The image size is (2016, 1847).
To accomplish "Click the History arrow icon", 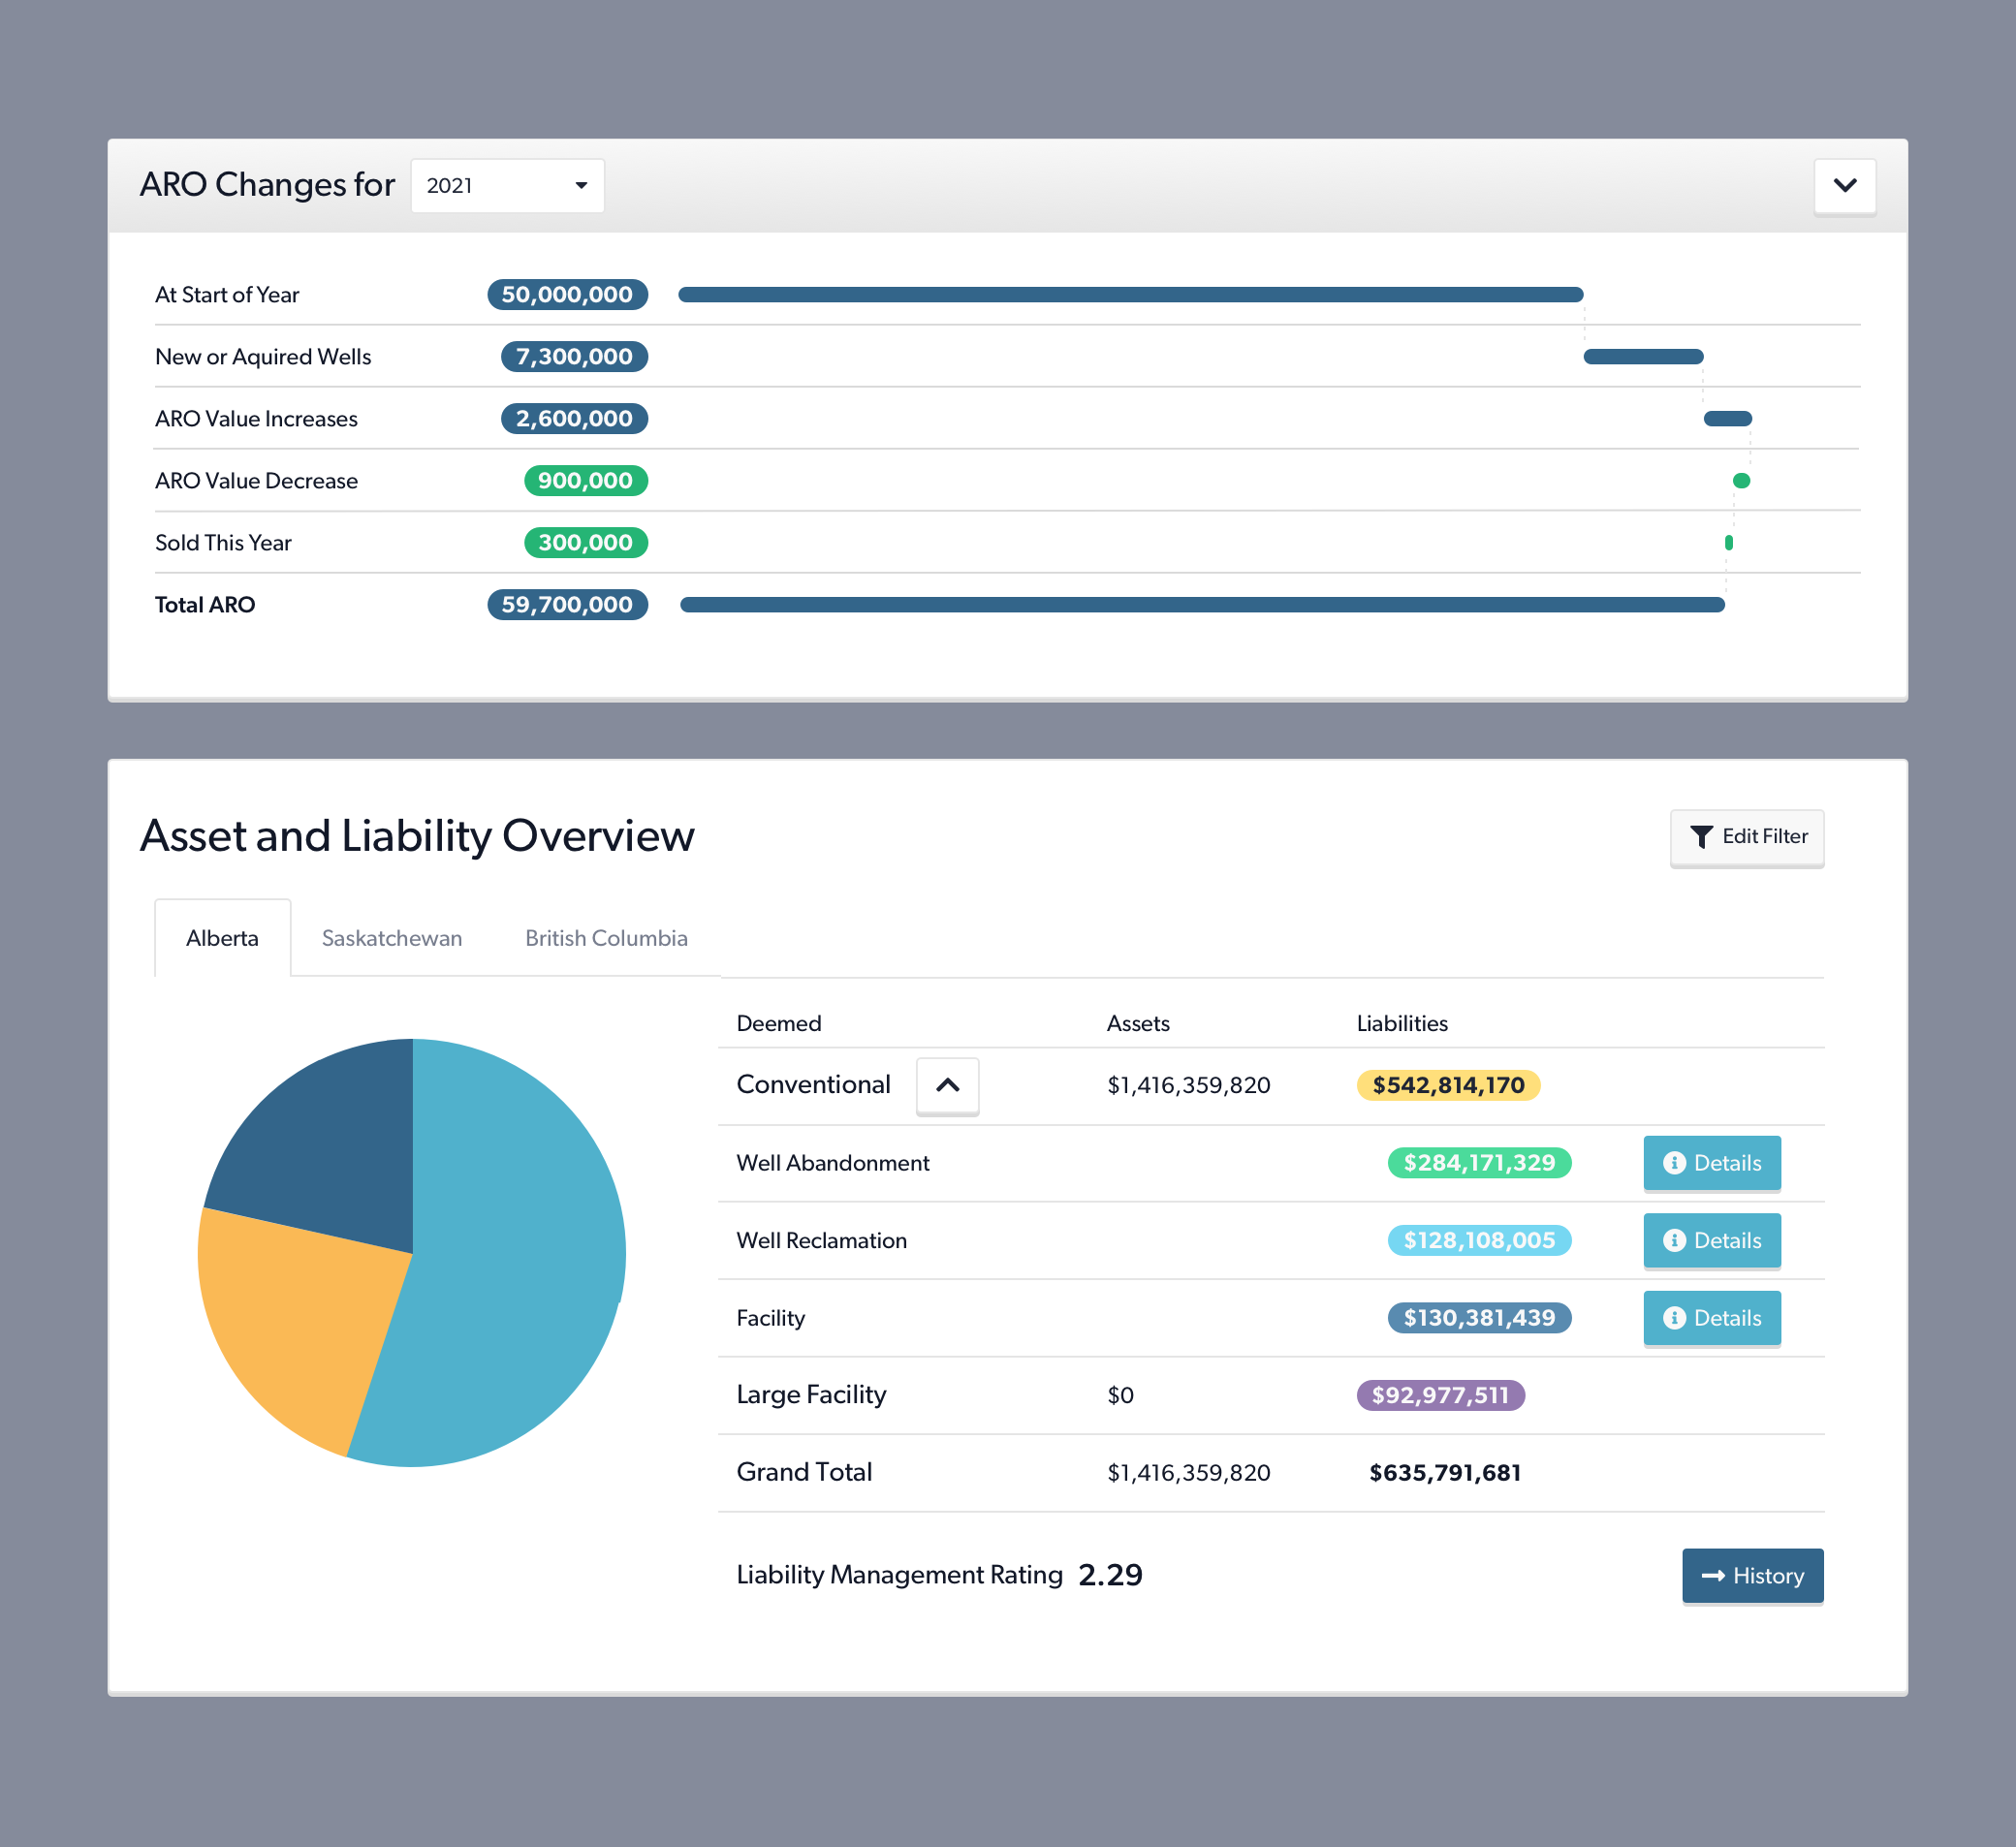I will [1713, 1576].
